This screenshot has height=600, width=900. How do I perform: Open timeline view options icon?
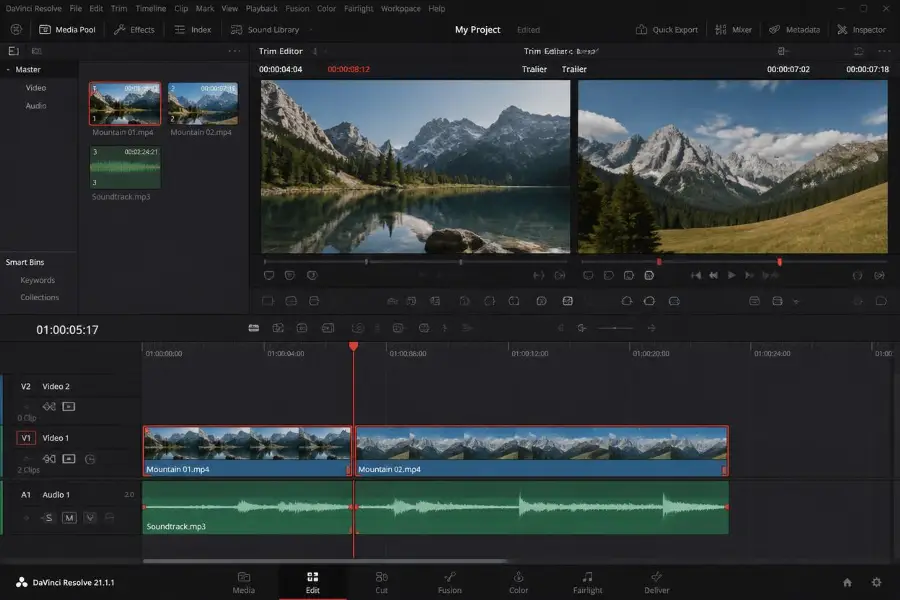tap(253, 328)
